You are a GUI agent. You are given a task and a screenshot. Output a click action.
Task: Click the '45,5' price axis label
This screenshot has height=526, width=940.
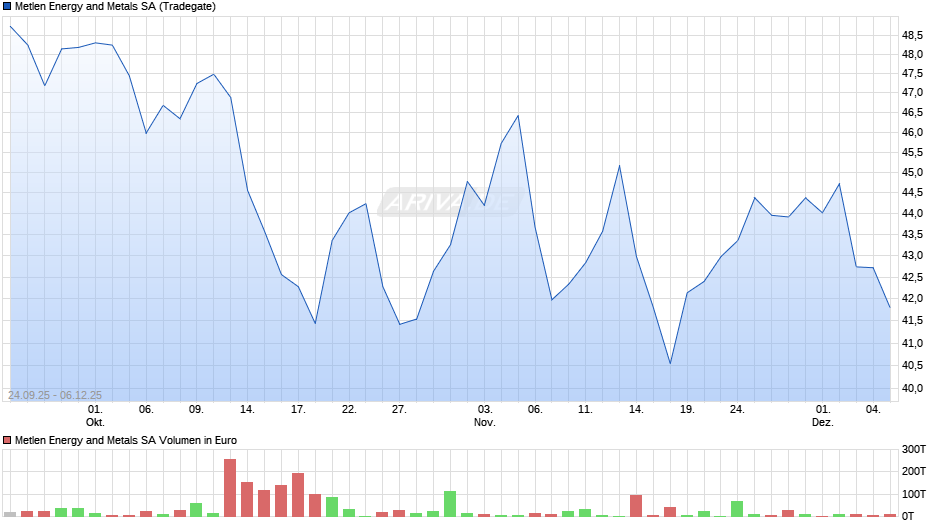pos(912,153)
